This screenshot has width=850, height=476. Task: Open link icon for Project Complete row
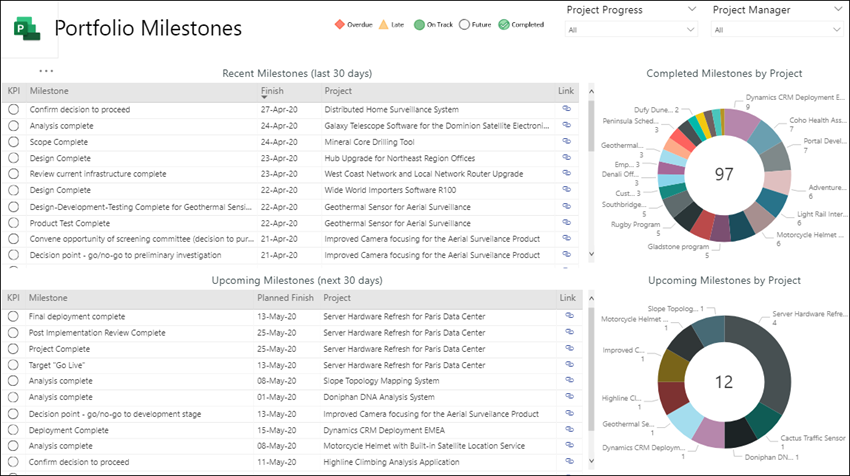(x=569, y=348)
